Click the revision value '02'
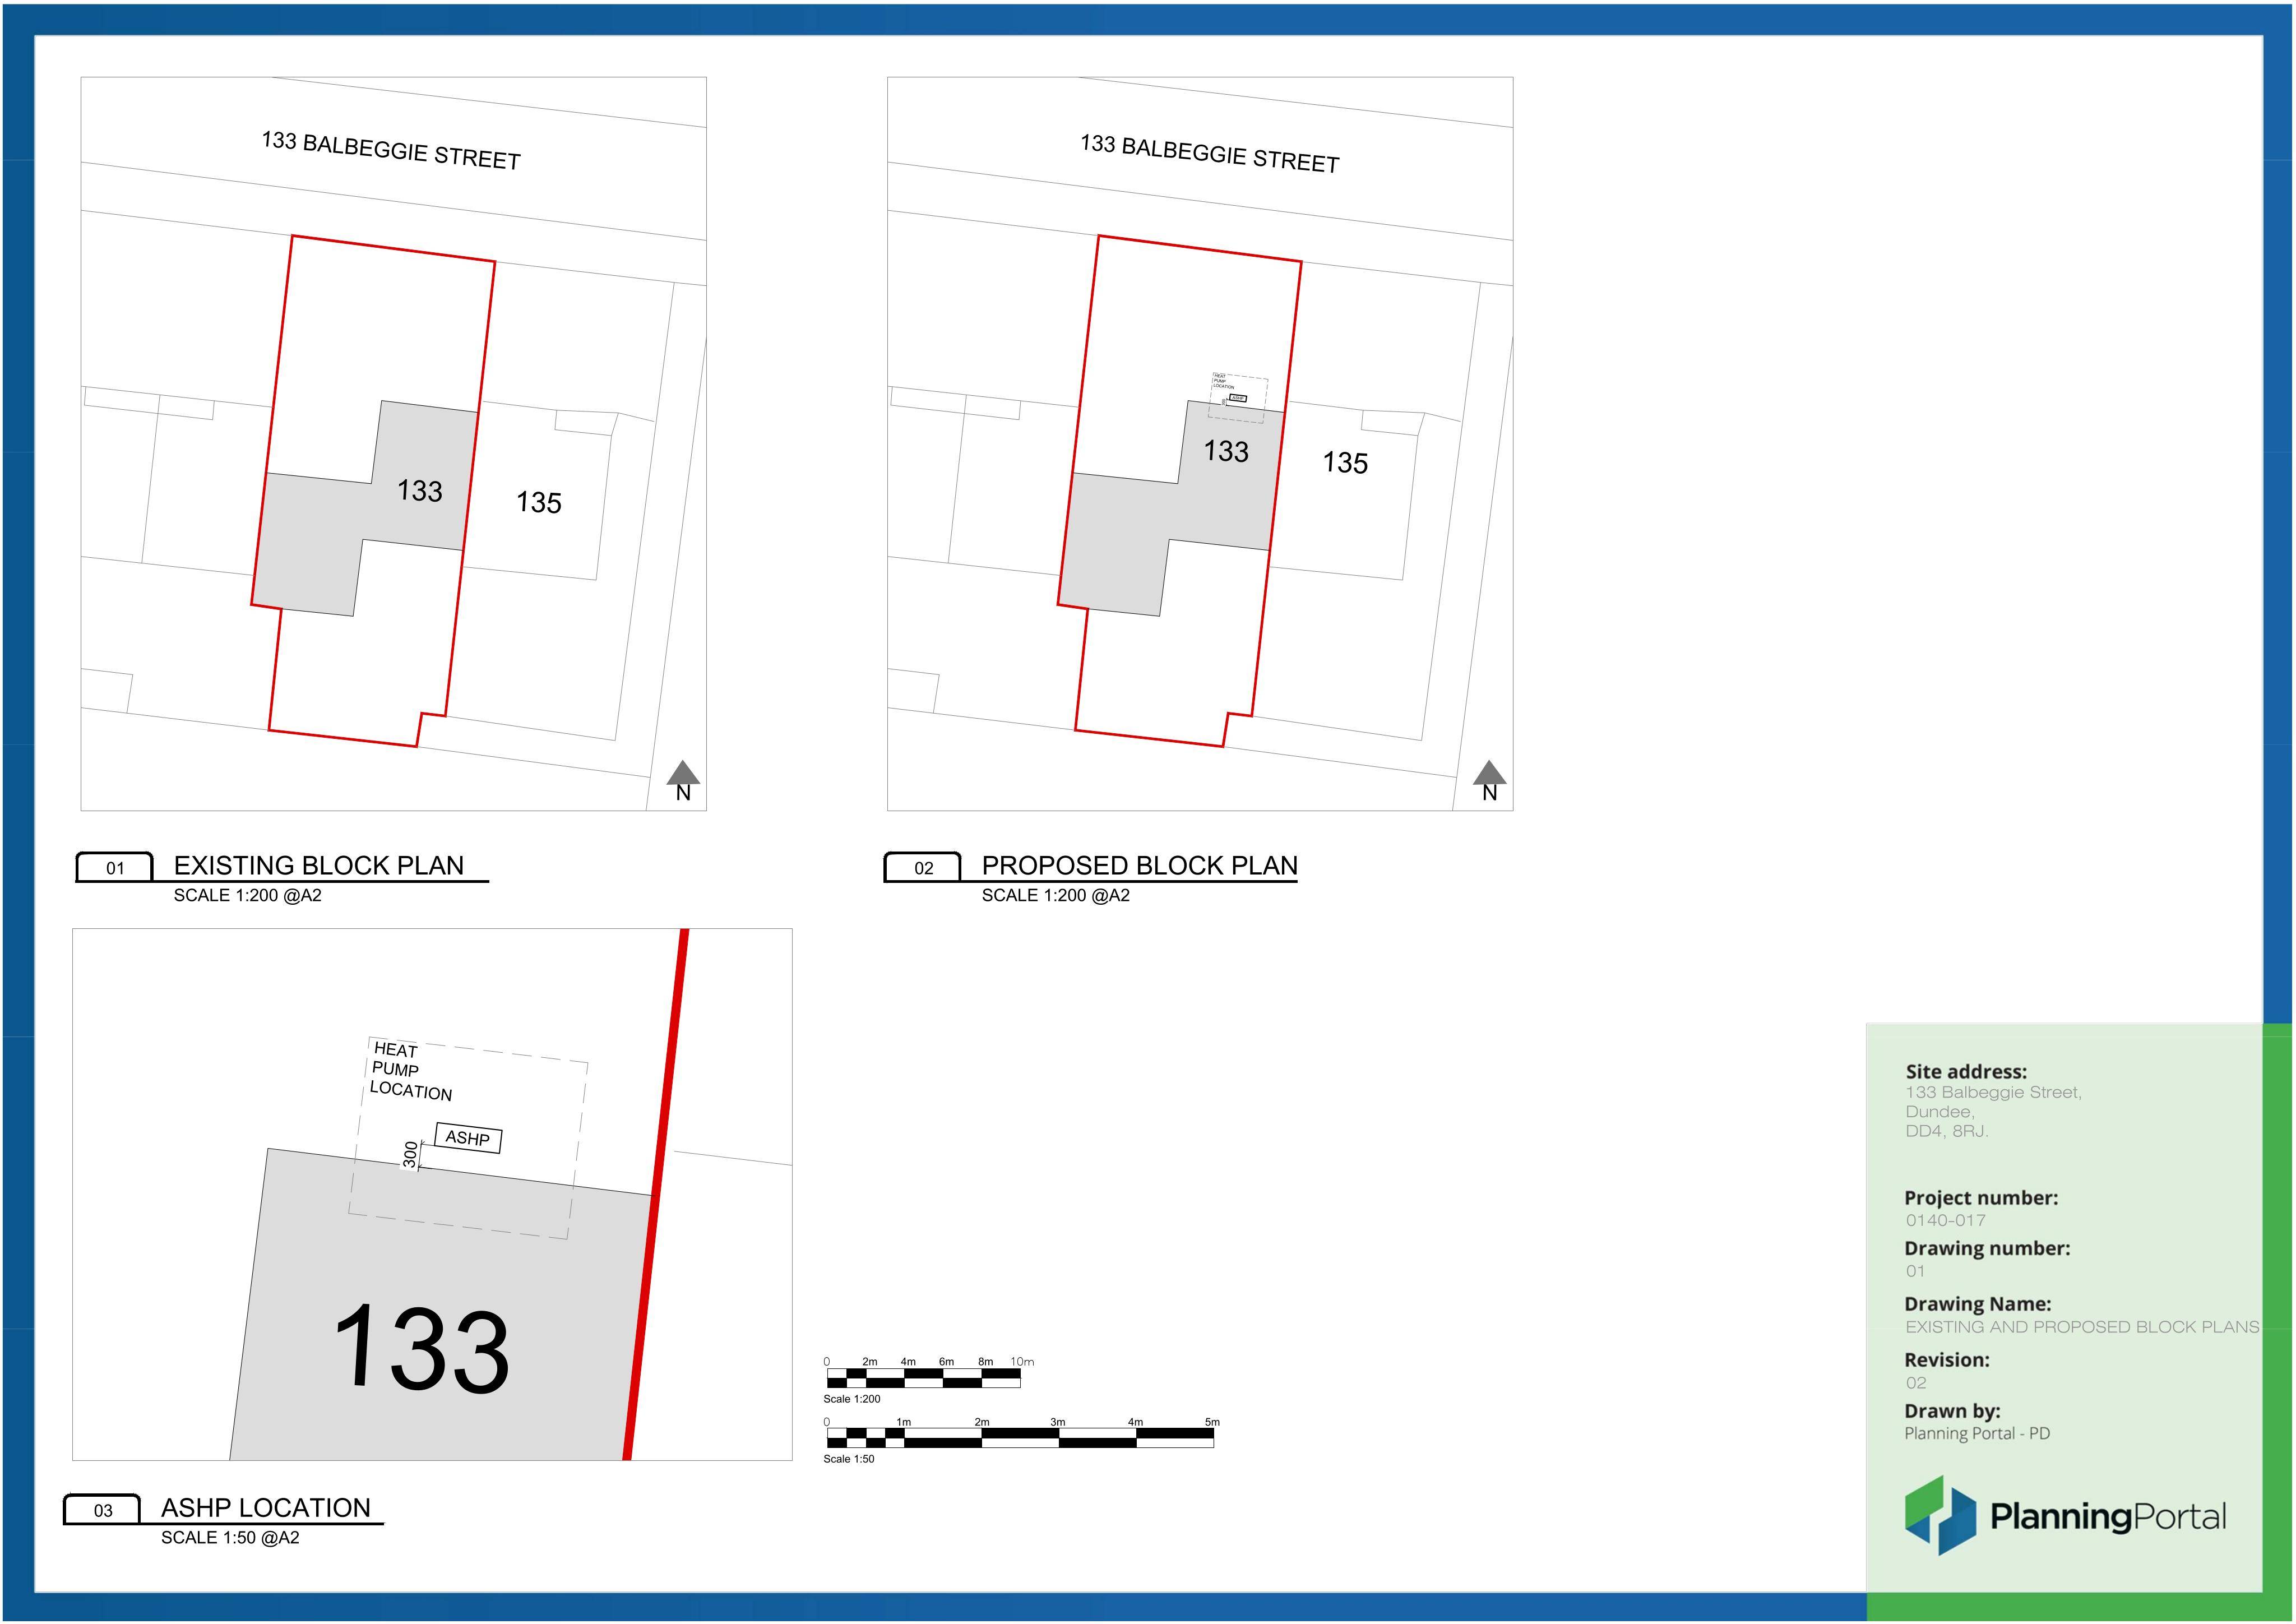This screenshot has width=2296, height=1624. pyautogui.click(x=1916, y=1383)
